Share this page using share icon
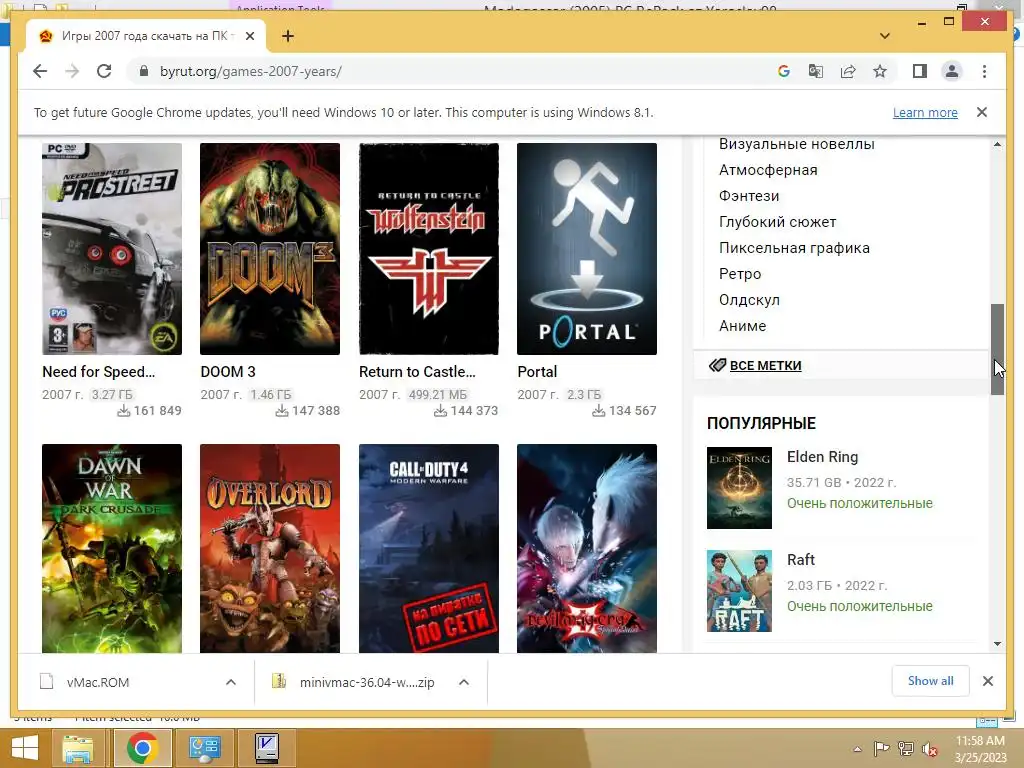Viewport: 1024px width, 768px height. (x=848, y=71)
